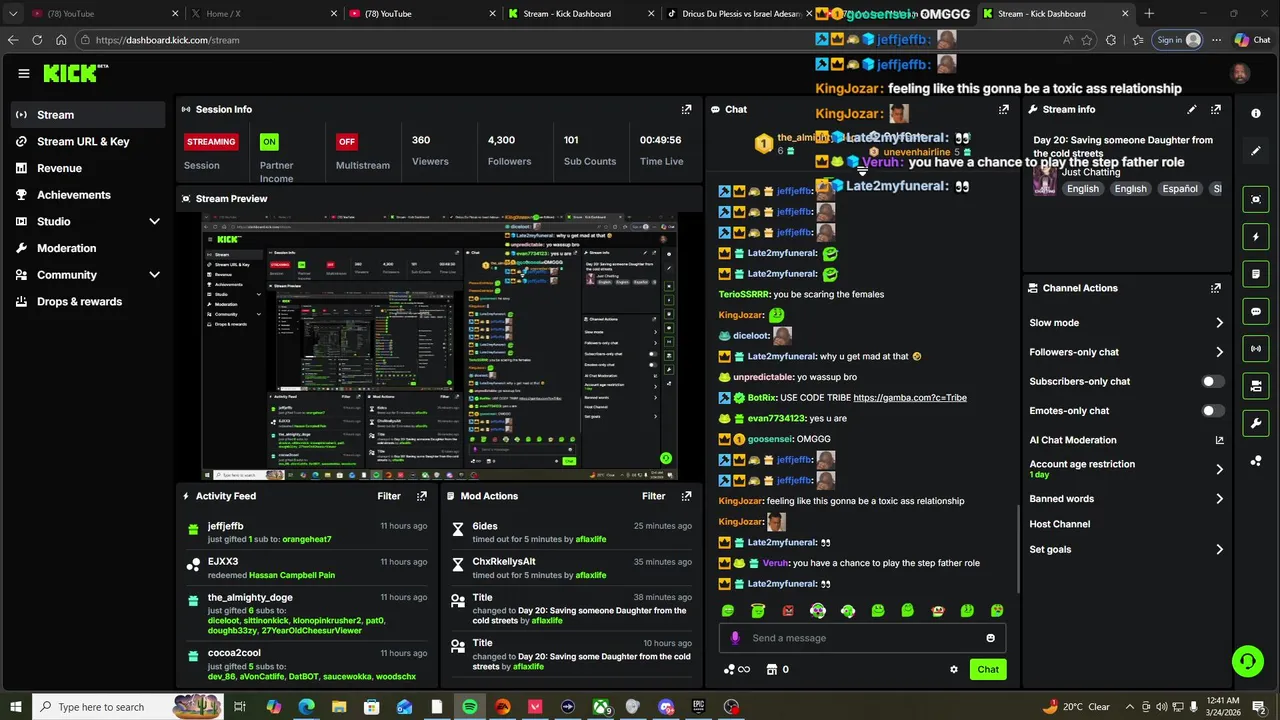This screenshot has width=1280, height=720.
Task: Click the broadcast signal icon in right sidebar
Action: tap(1256, 348)
